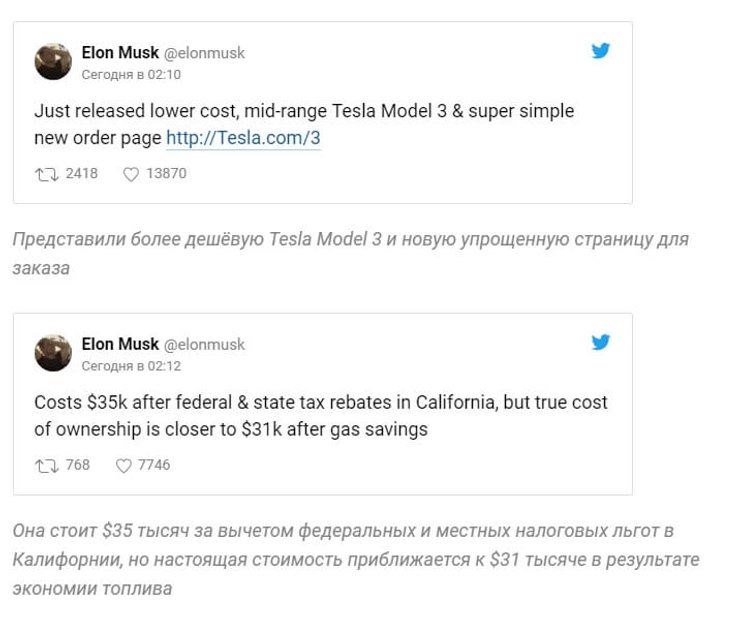Open Elon Musk avatar in the 02:12 tweet
The width and height of the screenshot is (740, 618).
point(53,353)
